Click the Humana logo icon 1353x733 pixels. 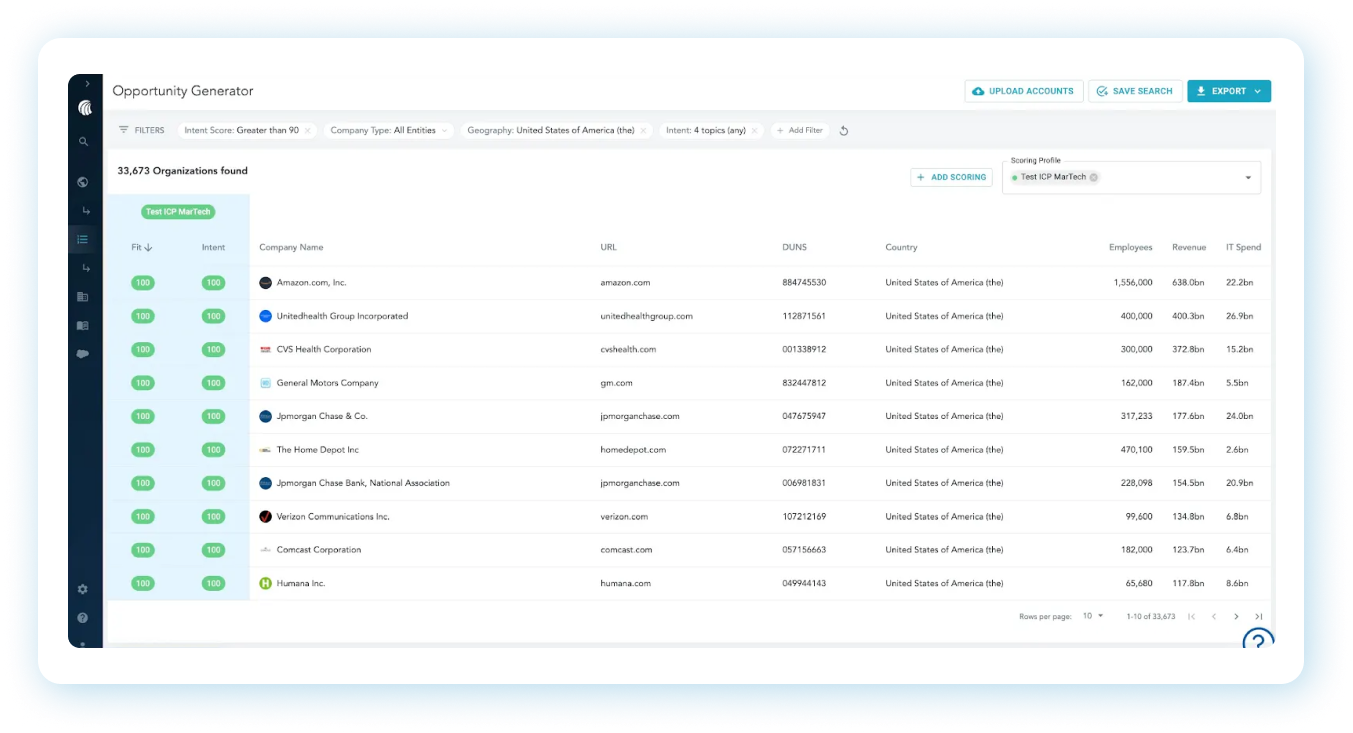[x=266, y=583]
